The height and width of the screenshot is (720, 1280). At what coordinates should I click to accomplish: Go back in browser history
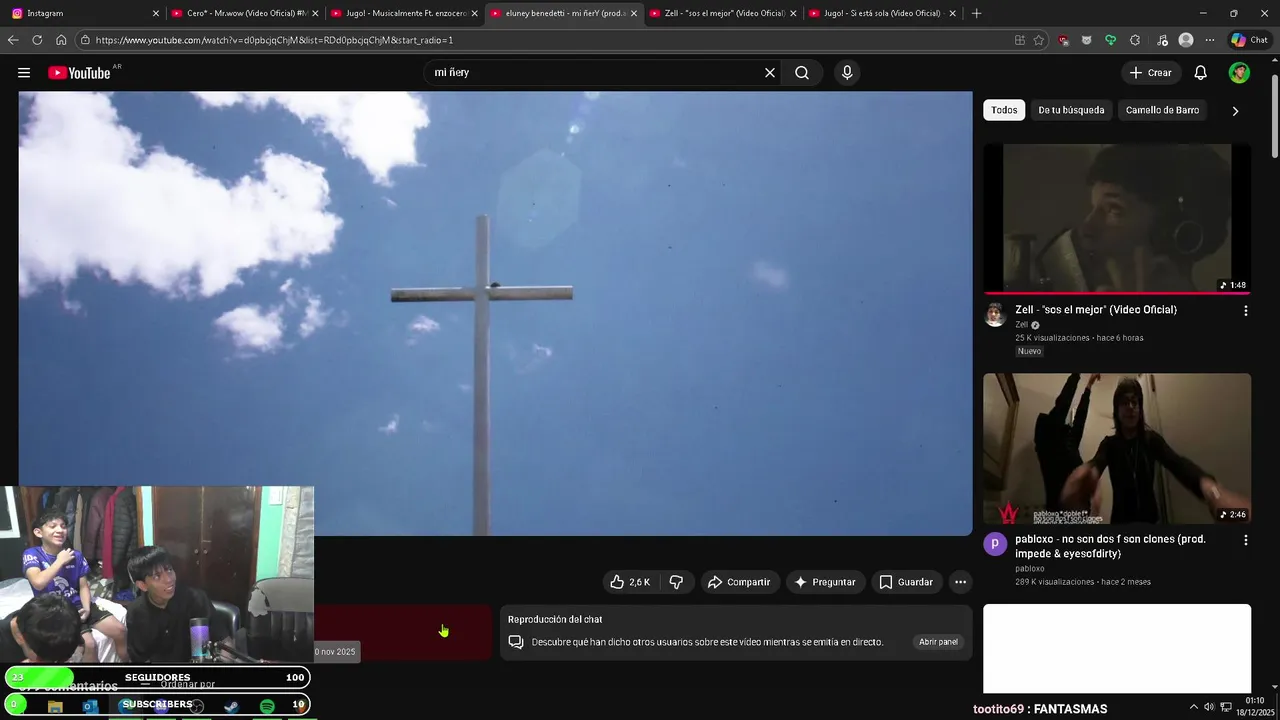click(x=13, y=40)
